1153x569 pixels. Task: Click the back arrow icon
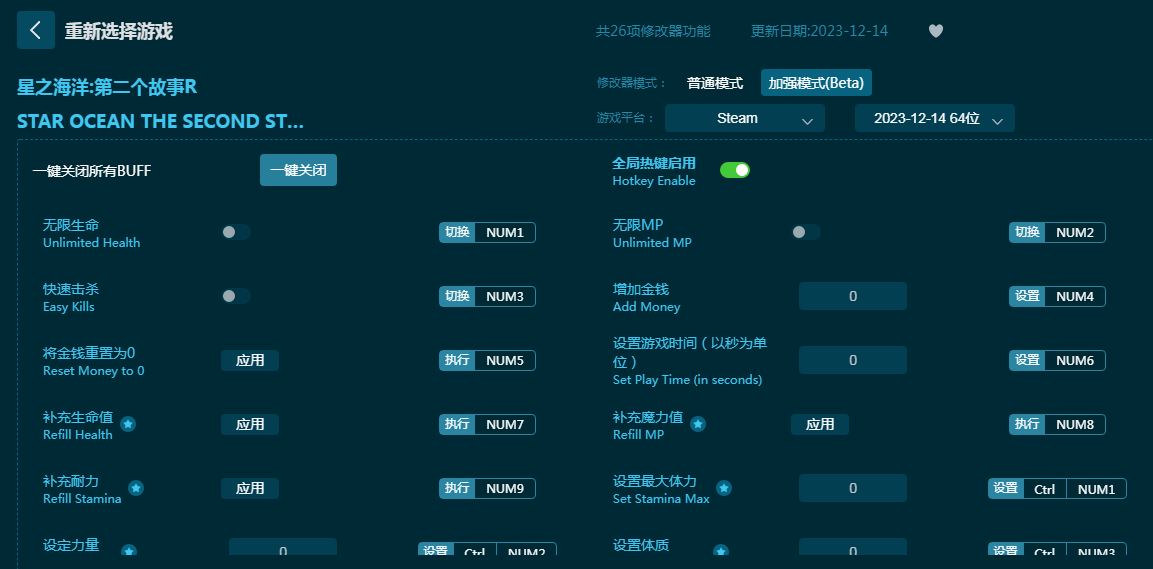(35, 30)
